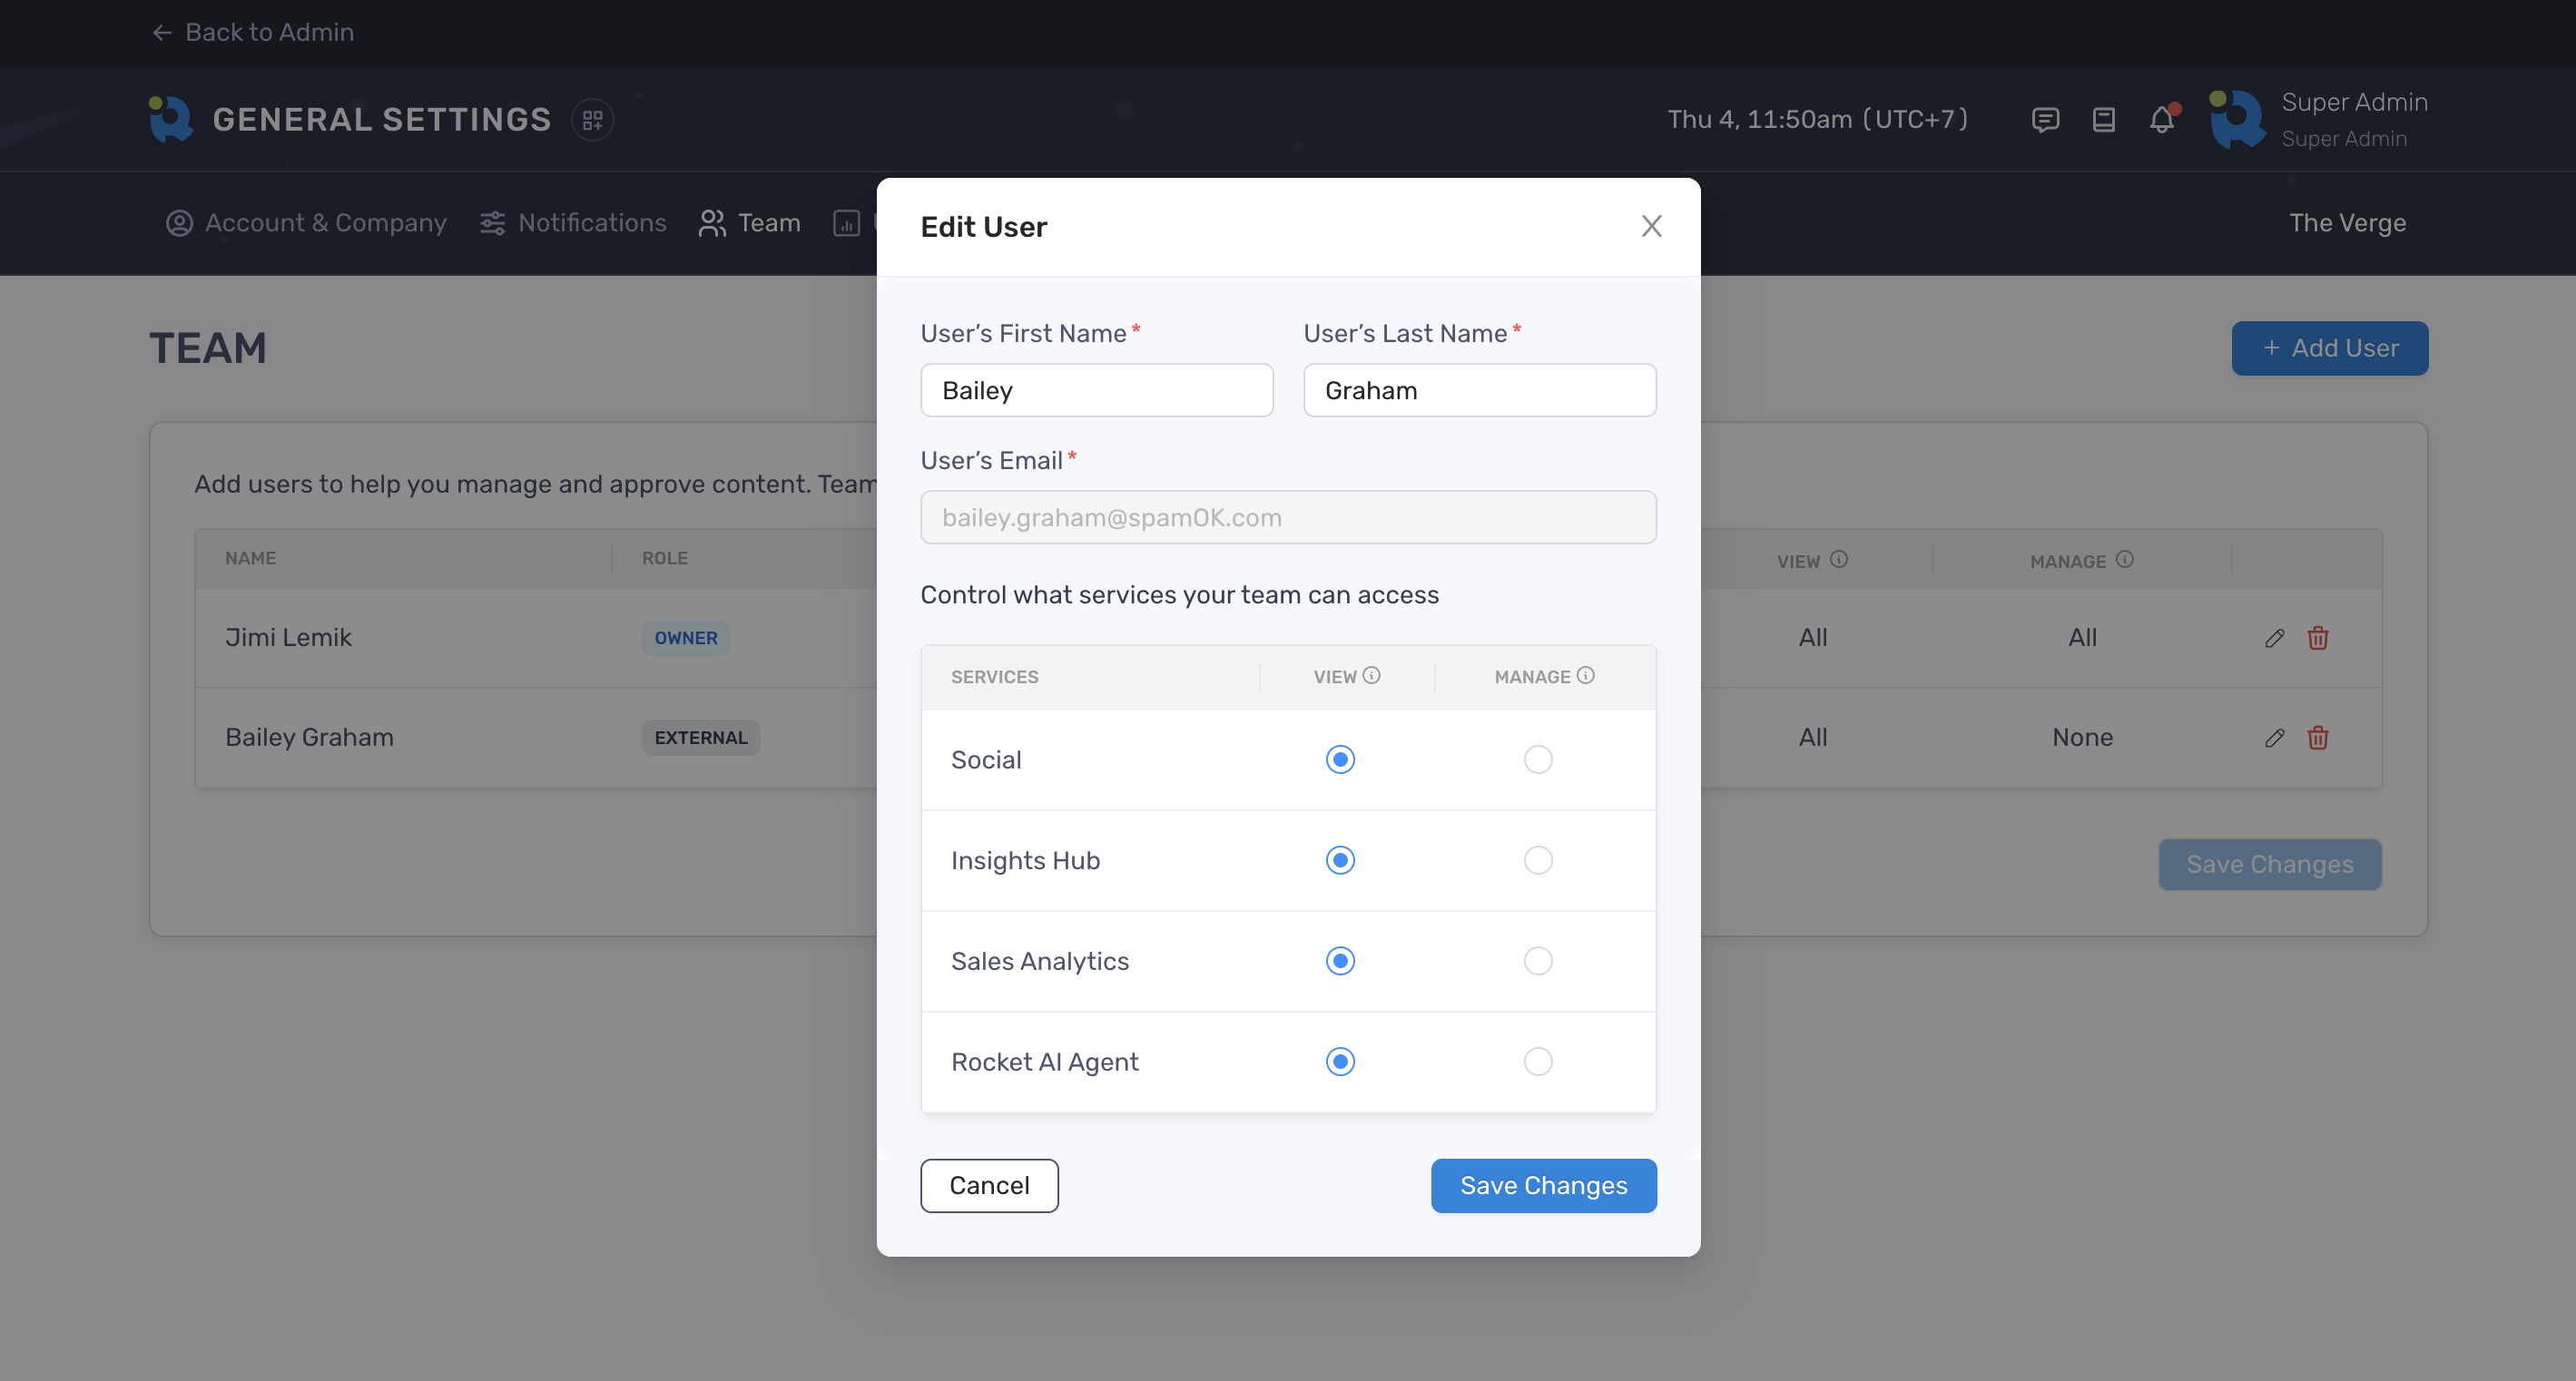Select Manage access for Insights Hub
This screenshot has width=2576, height=1381.
click(x=1538, y=860)
